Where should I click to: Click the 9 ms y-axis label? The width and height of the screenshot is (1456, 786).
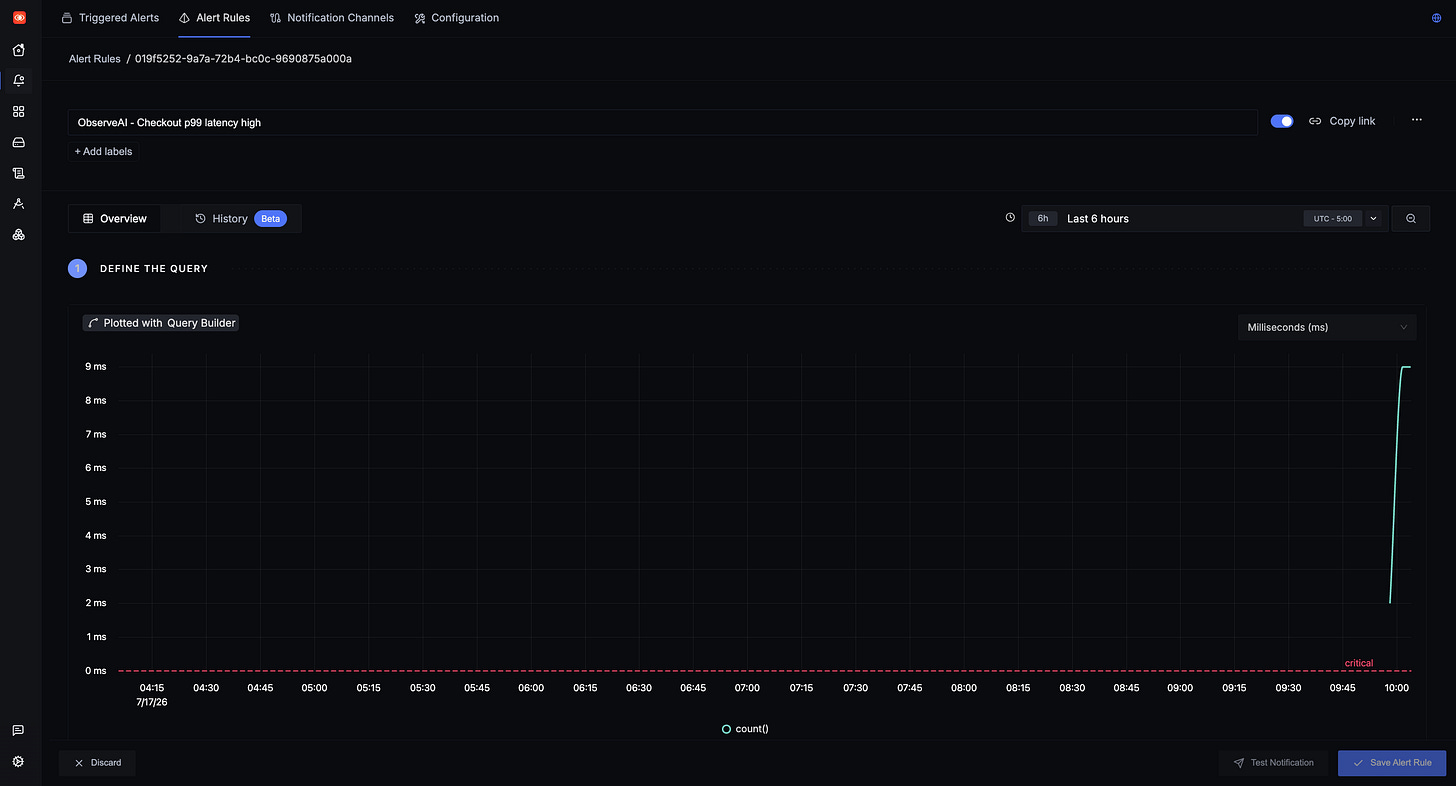(x=95, y=366)
